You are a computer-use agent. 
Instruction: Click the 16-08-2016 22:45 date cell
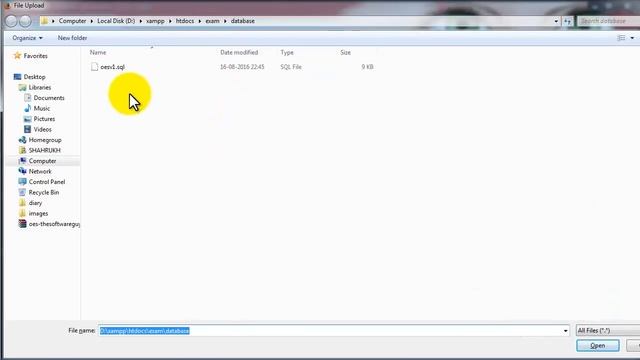click(x=242, y=67)
